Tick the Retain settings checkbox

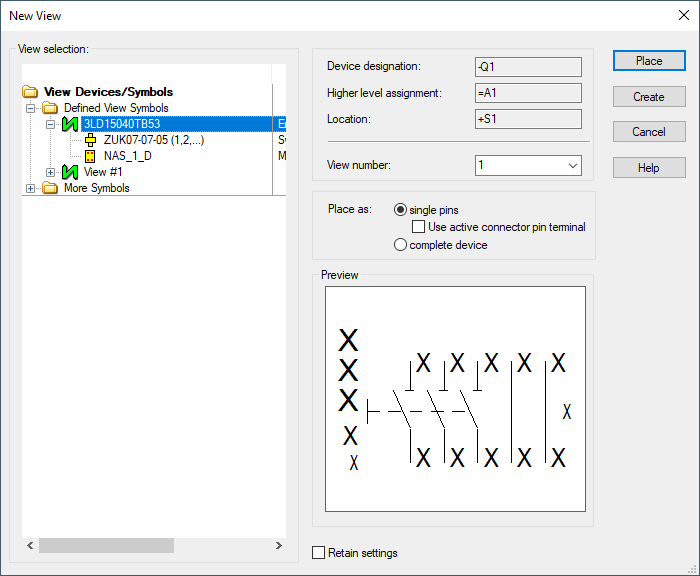(x=319, y=553)
